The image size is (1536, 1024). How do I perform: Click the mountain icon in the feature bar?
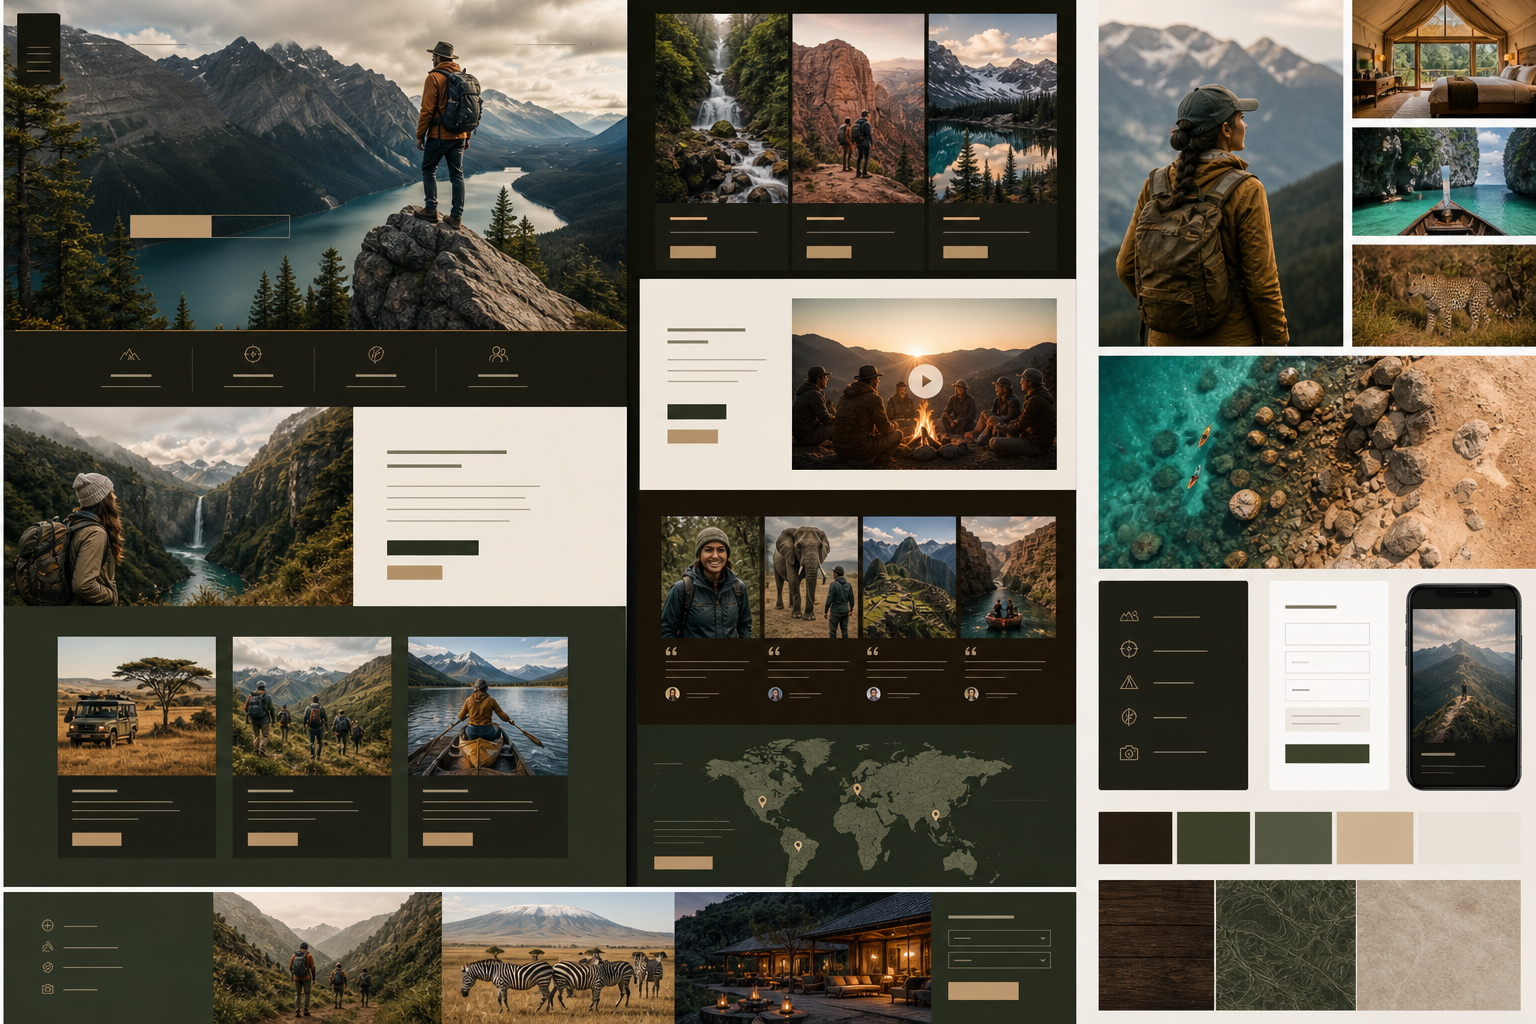tap(130, 354)
